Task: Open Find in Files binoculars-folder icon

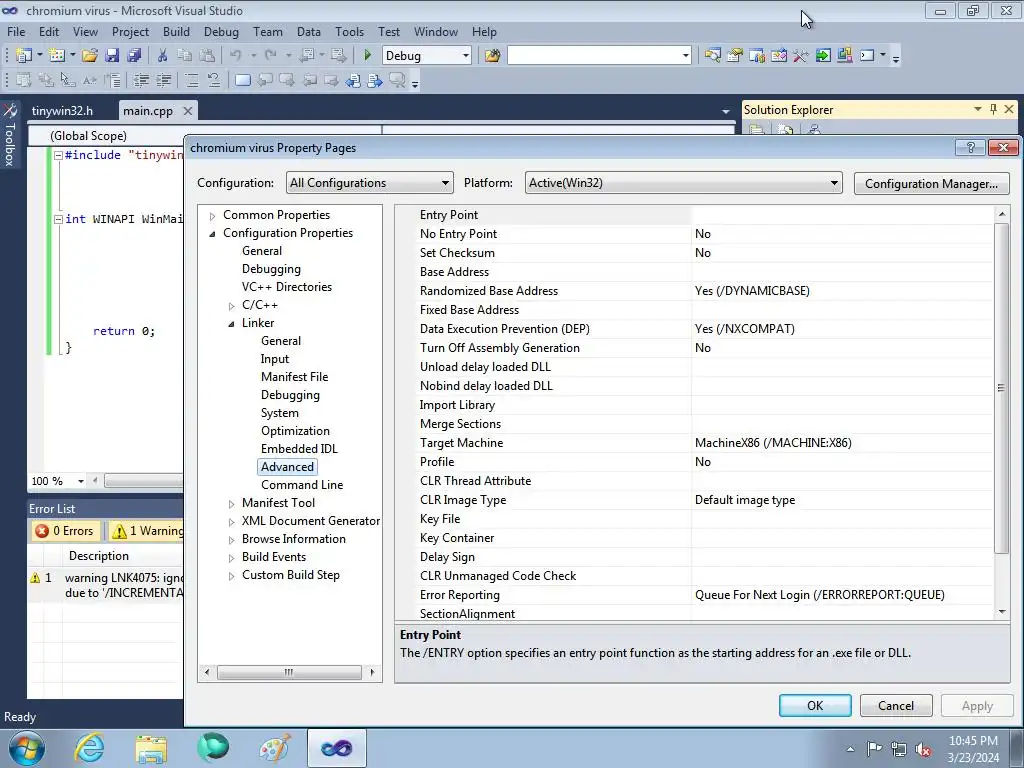Action: pos(492,56)
